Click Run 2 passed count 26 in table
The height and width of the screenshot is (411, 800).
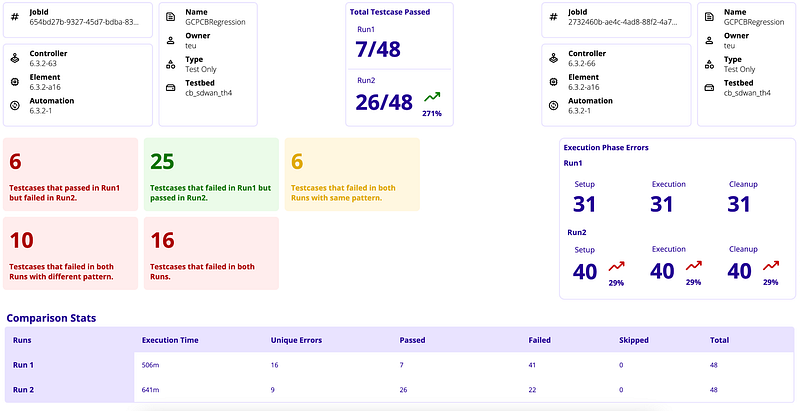pyautogui.click(x=404, y=390)
